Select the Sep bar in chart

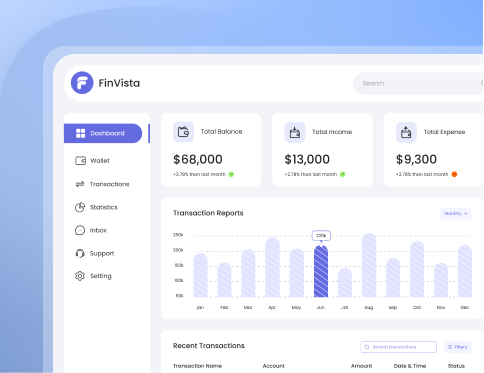point(393,278)
